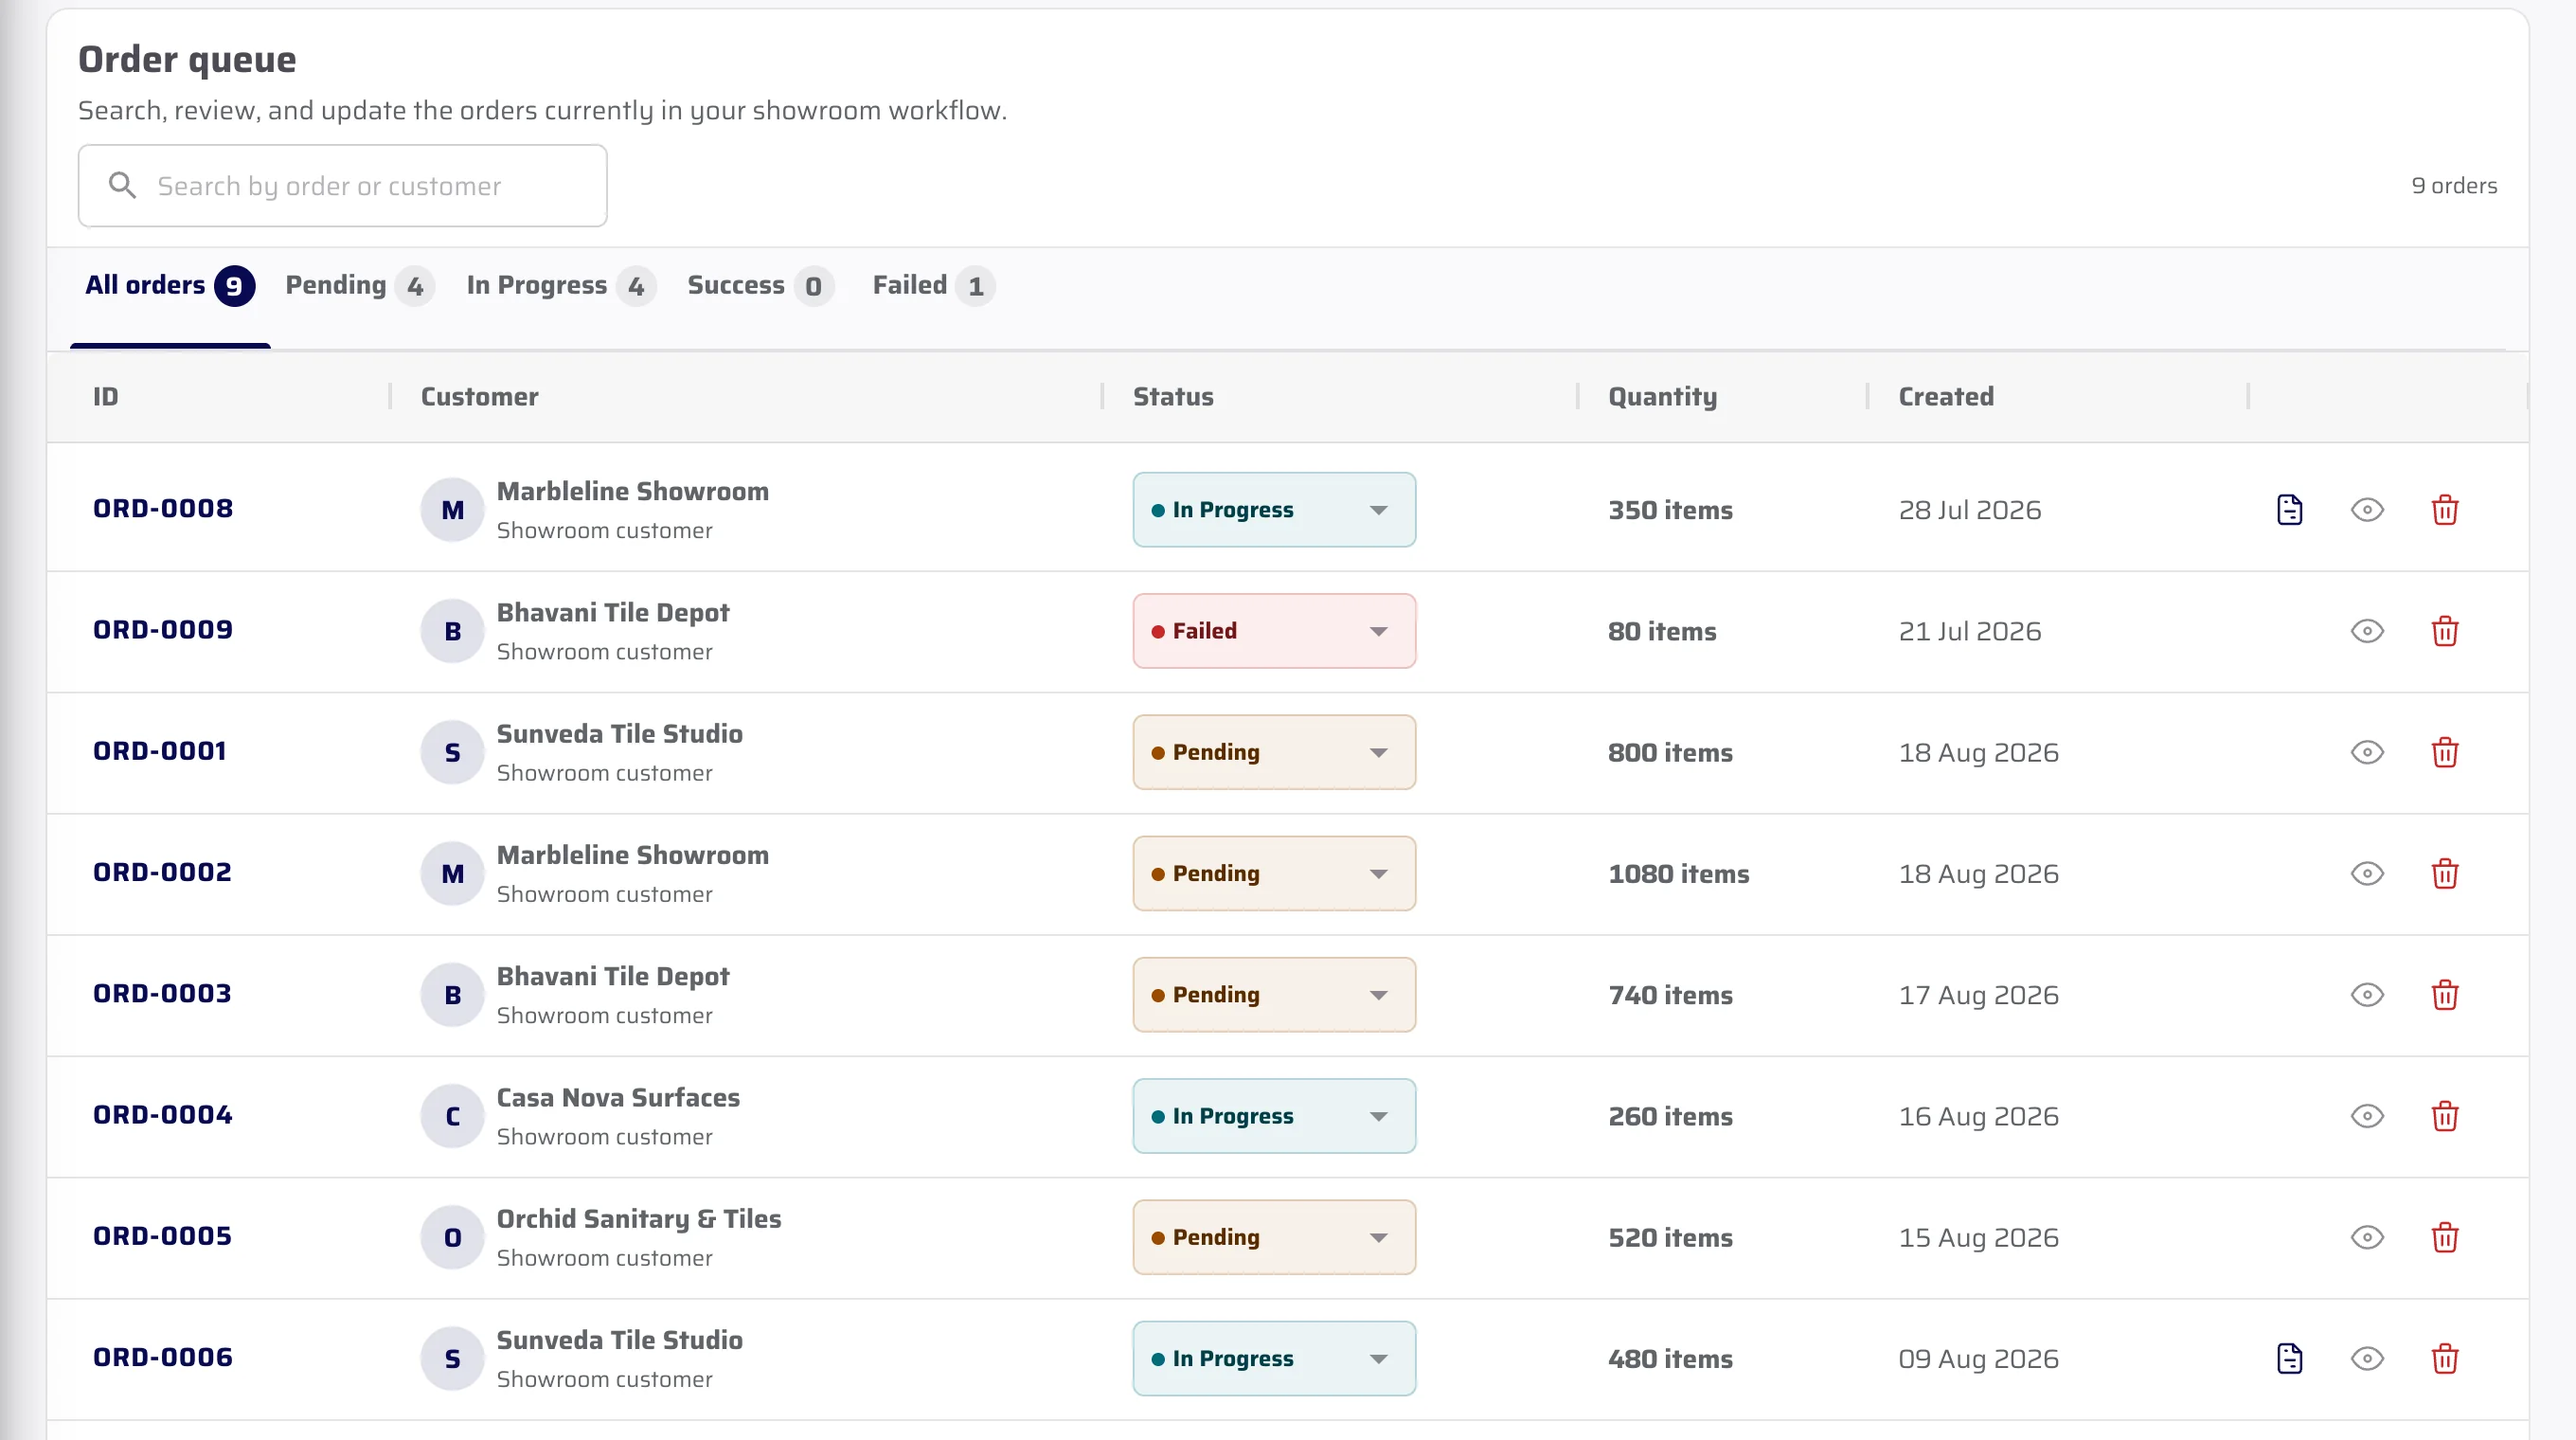The image size is (2576, 1440).
Task: Click the '9 orders' count text
Action: point(2454,185)
